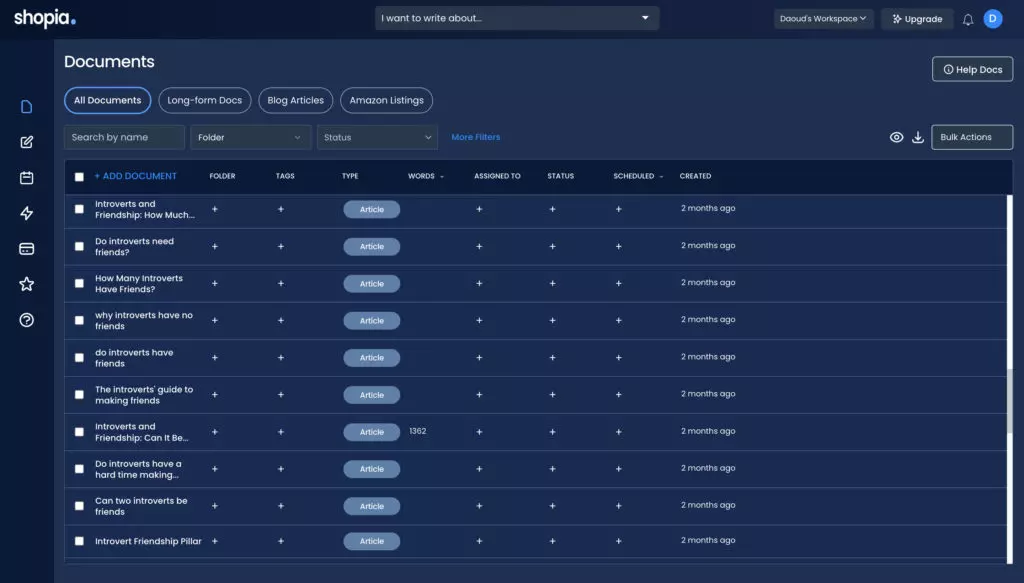The image size is (1024, 583).
Task: Assign 'Introverts and Friendship: Can It Be...' document
Action: coord(479,432)
